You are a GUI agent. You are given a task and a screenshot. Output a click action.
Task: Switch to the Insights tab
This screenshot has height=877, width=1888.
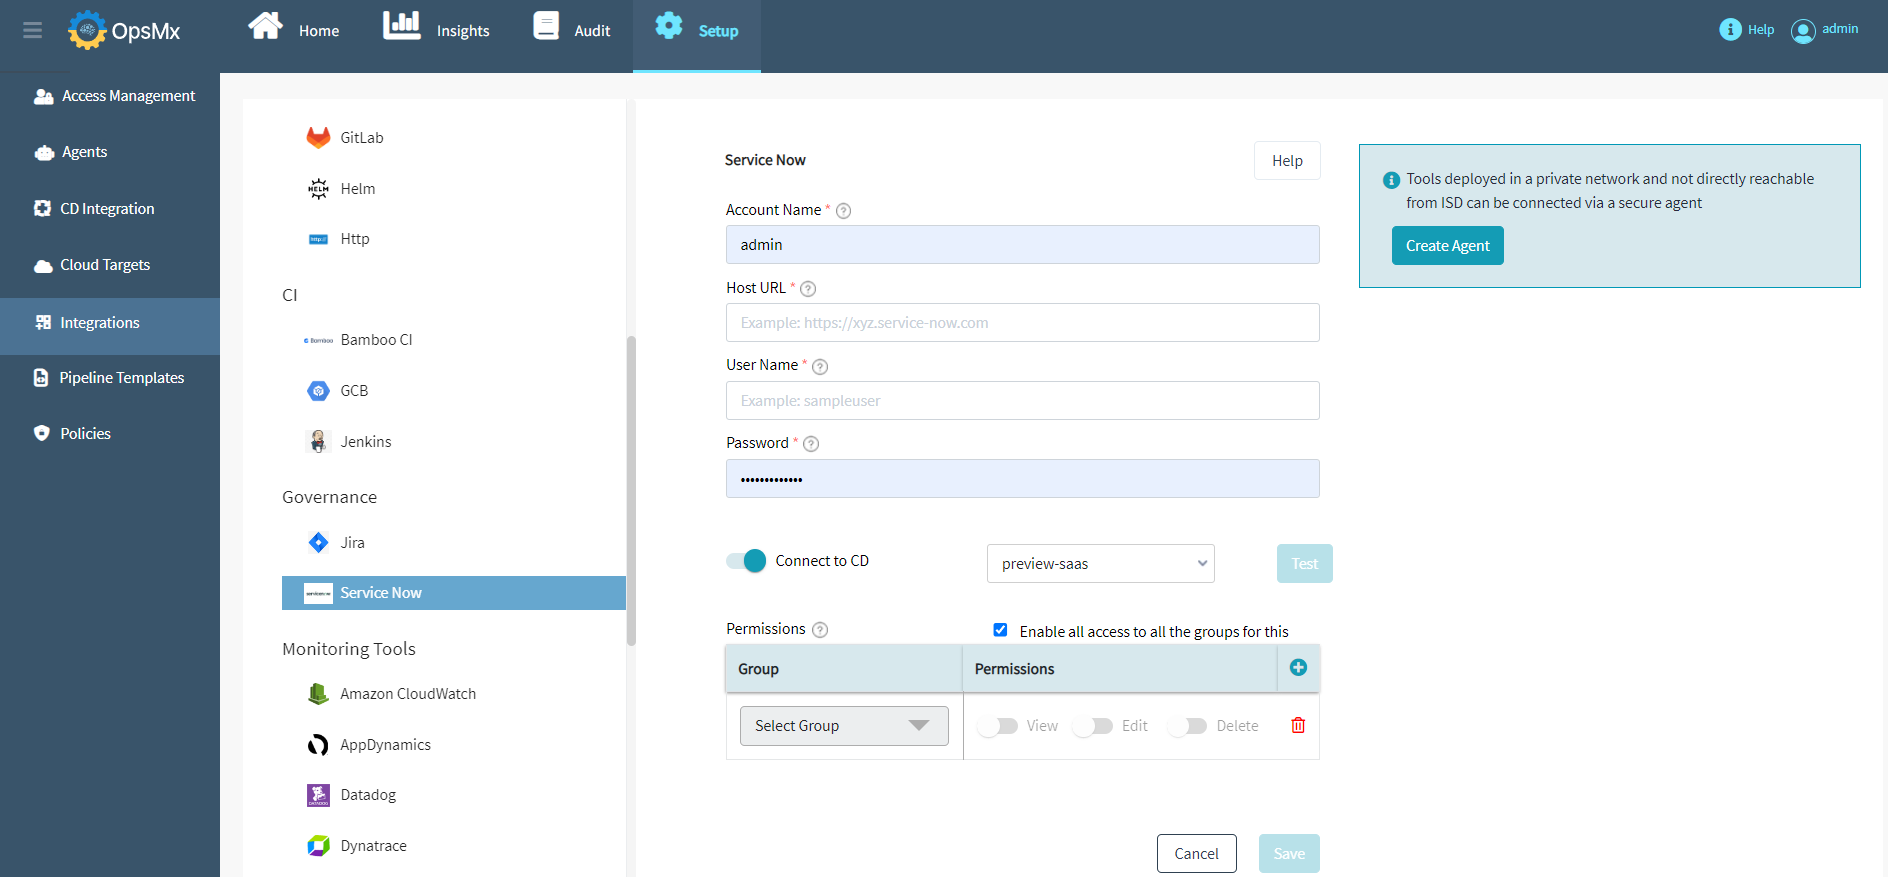click(437, 30)
